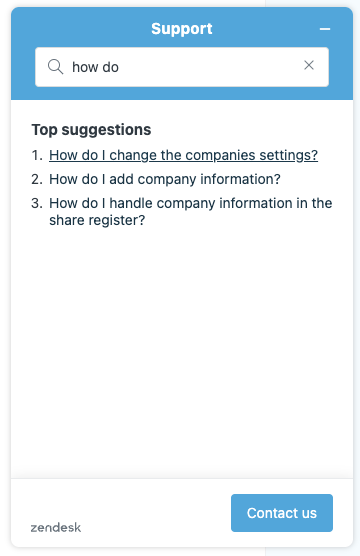Select the third suggestion about handling company information
The height and width of the screenshot is (556, 360).
pos(191,212)
